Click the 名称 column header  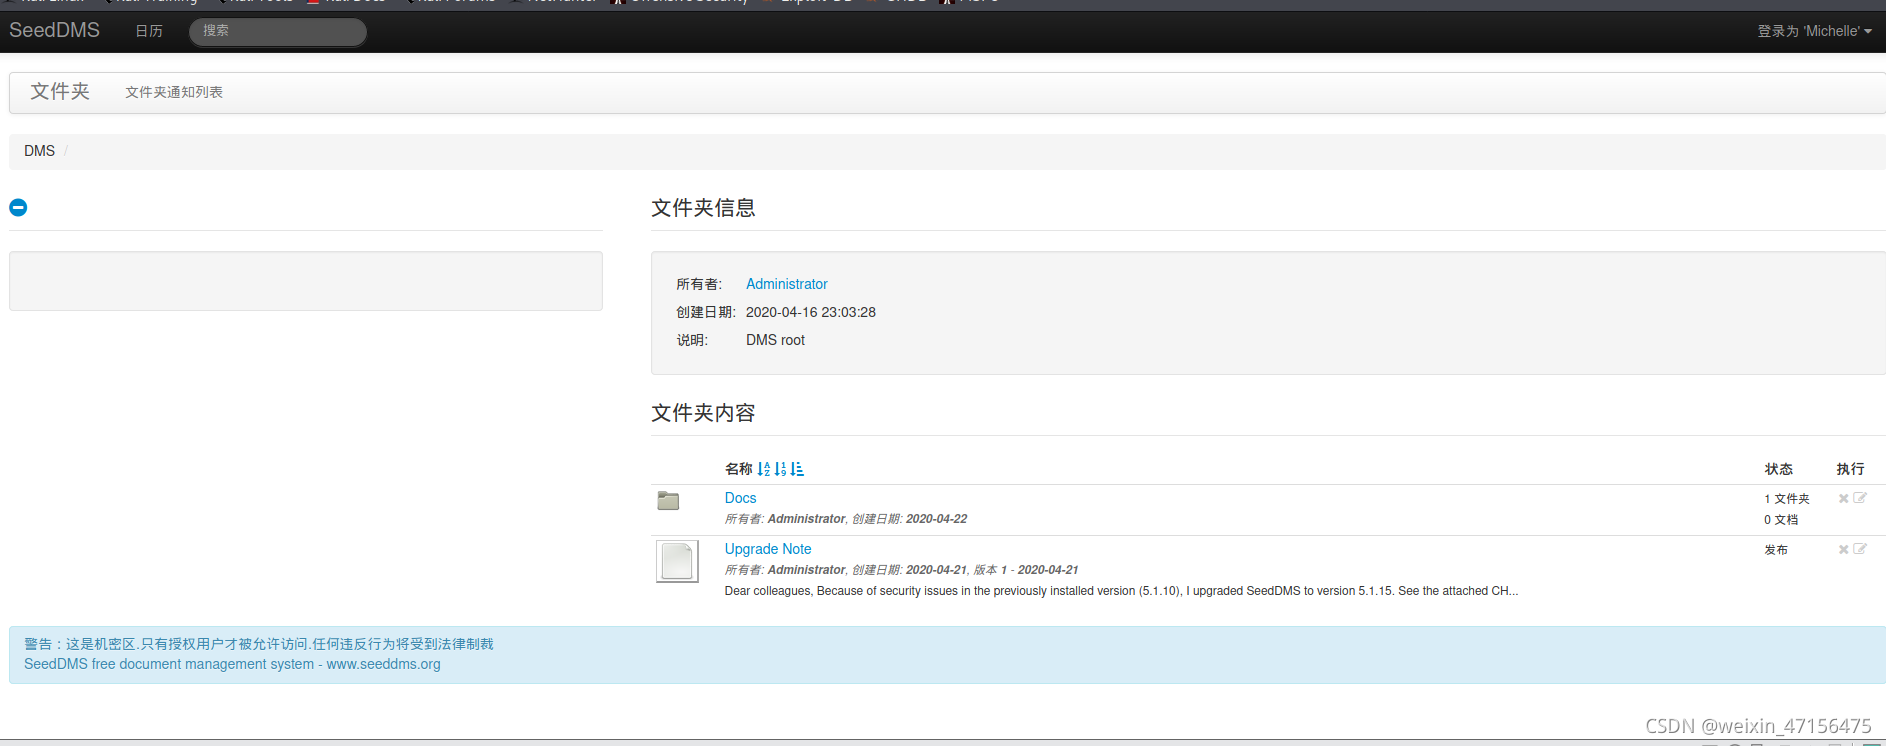(739, 469)
